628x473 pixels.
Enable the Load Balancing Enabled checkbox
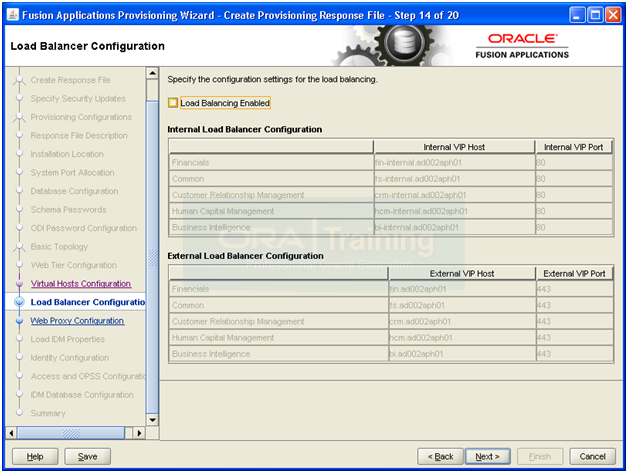173,103
